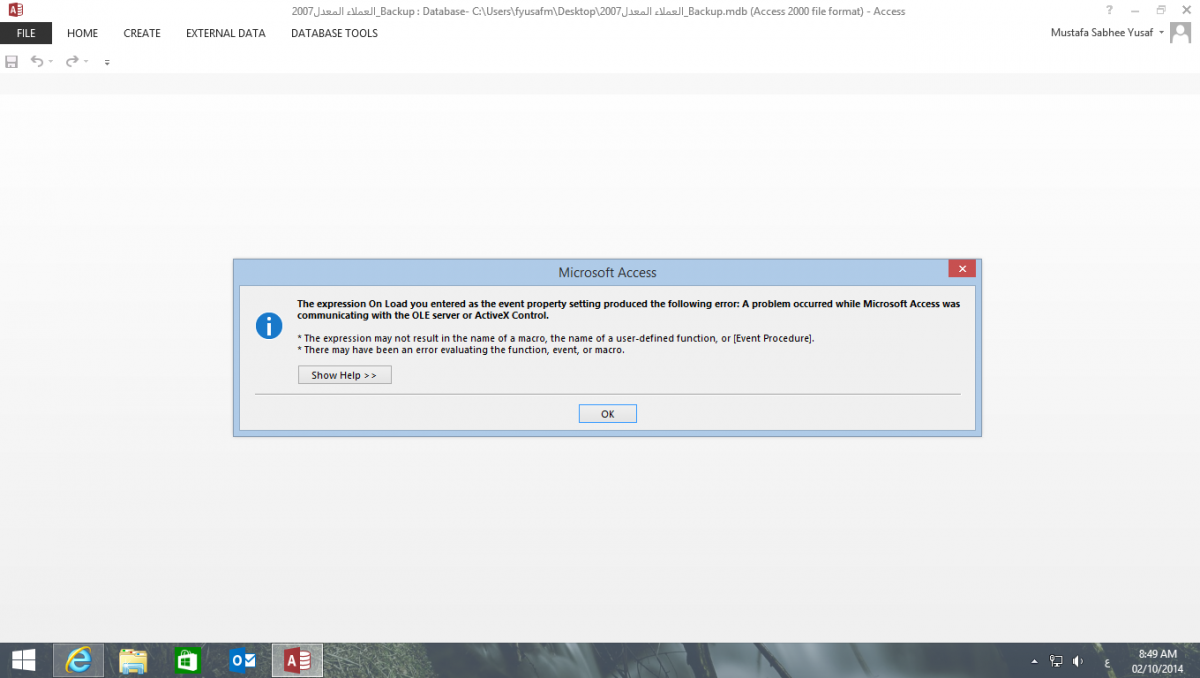
Task: Launch Internet Explorer from the taskbar
Action: [x=78, y=660]
